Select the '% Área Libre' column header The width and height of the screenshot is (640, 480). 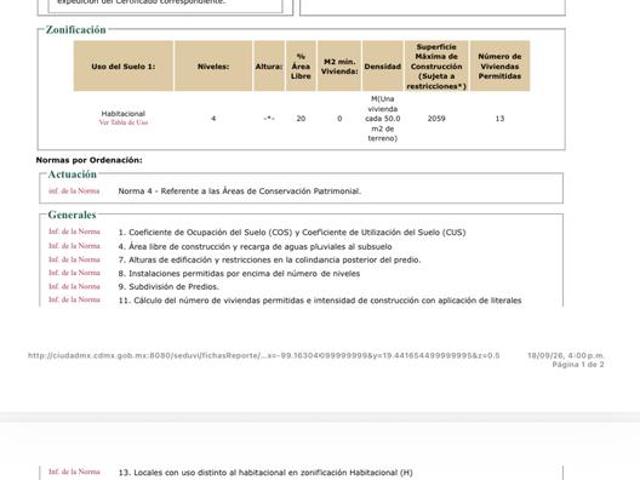click(301, 66)
